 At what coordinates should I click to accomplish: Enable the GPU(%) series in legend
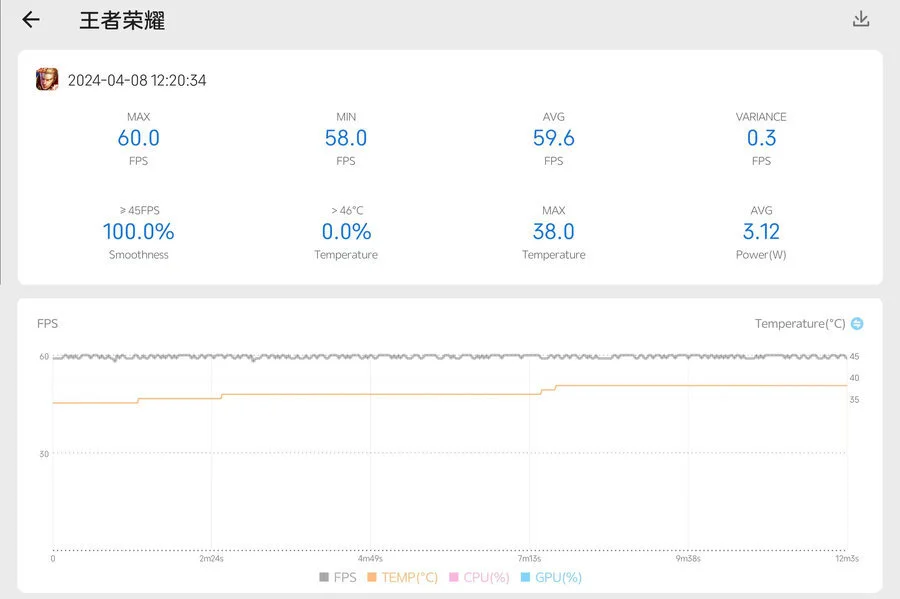point(551,577)
